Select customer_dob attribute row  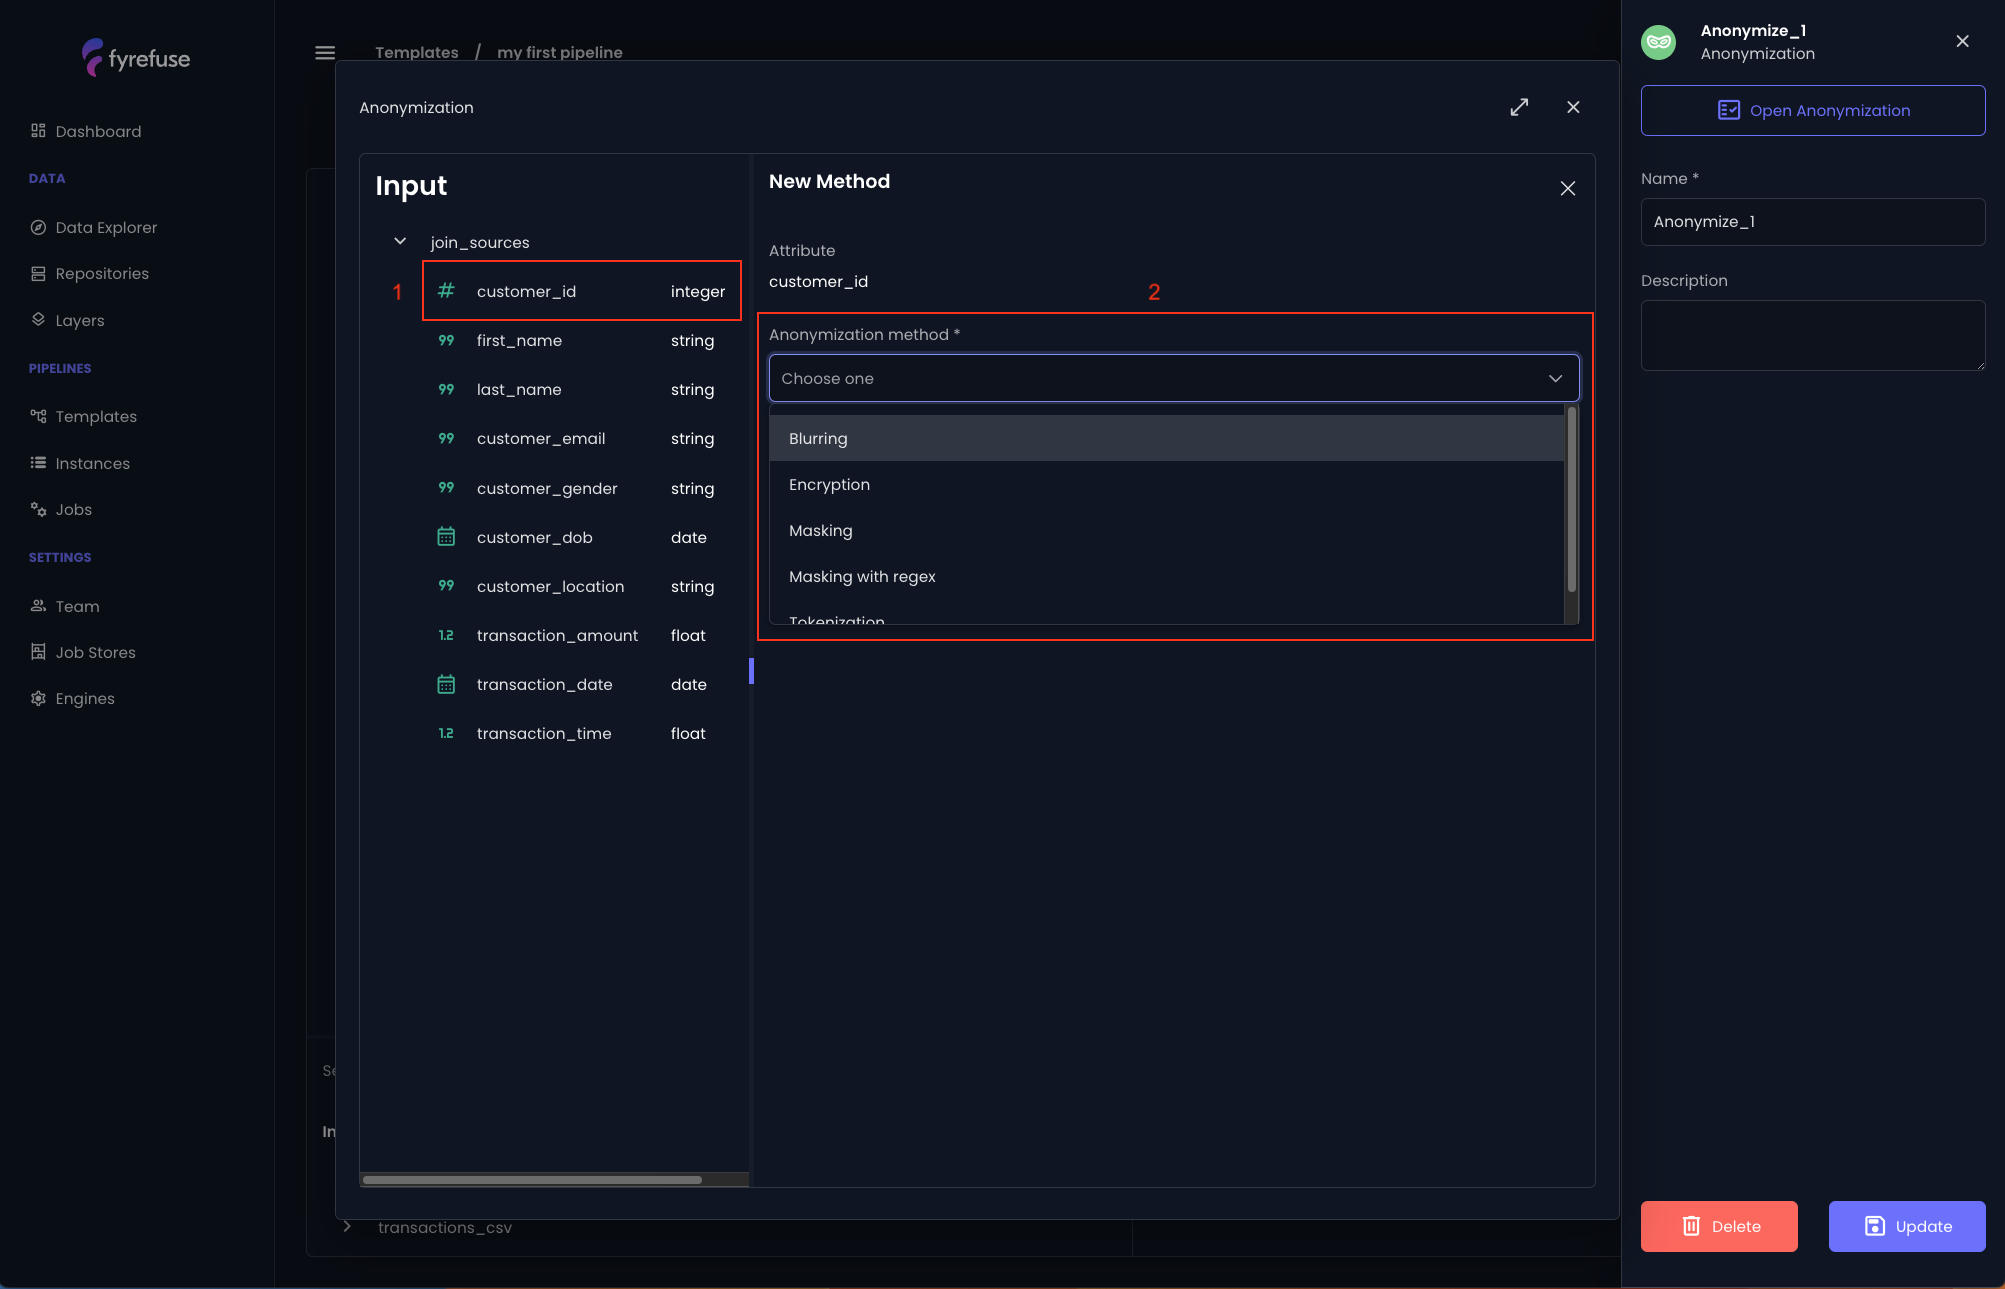tap(582, 538)
